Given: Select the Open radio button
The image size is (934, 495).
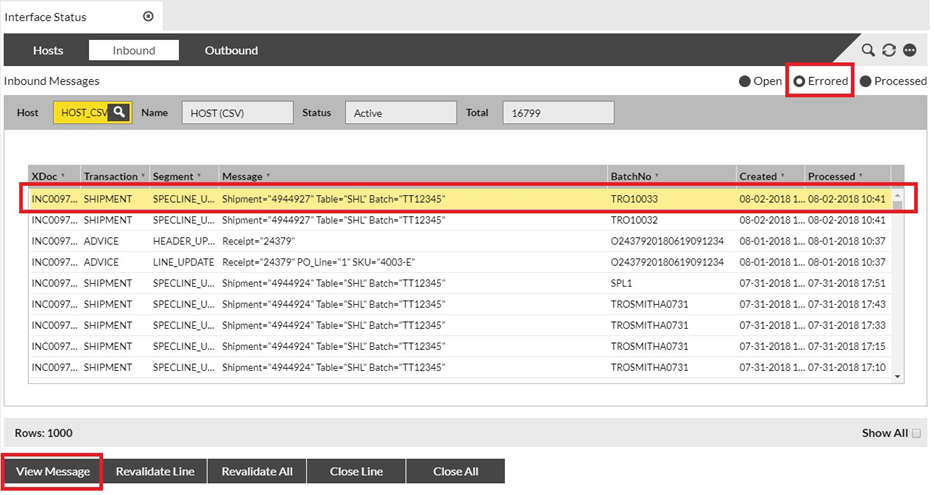Looking at the screenshot, I should click(x=744, y=81).
